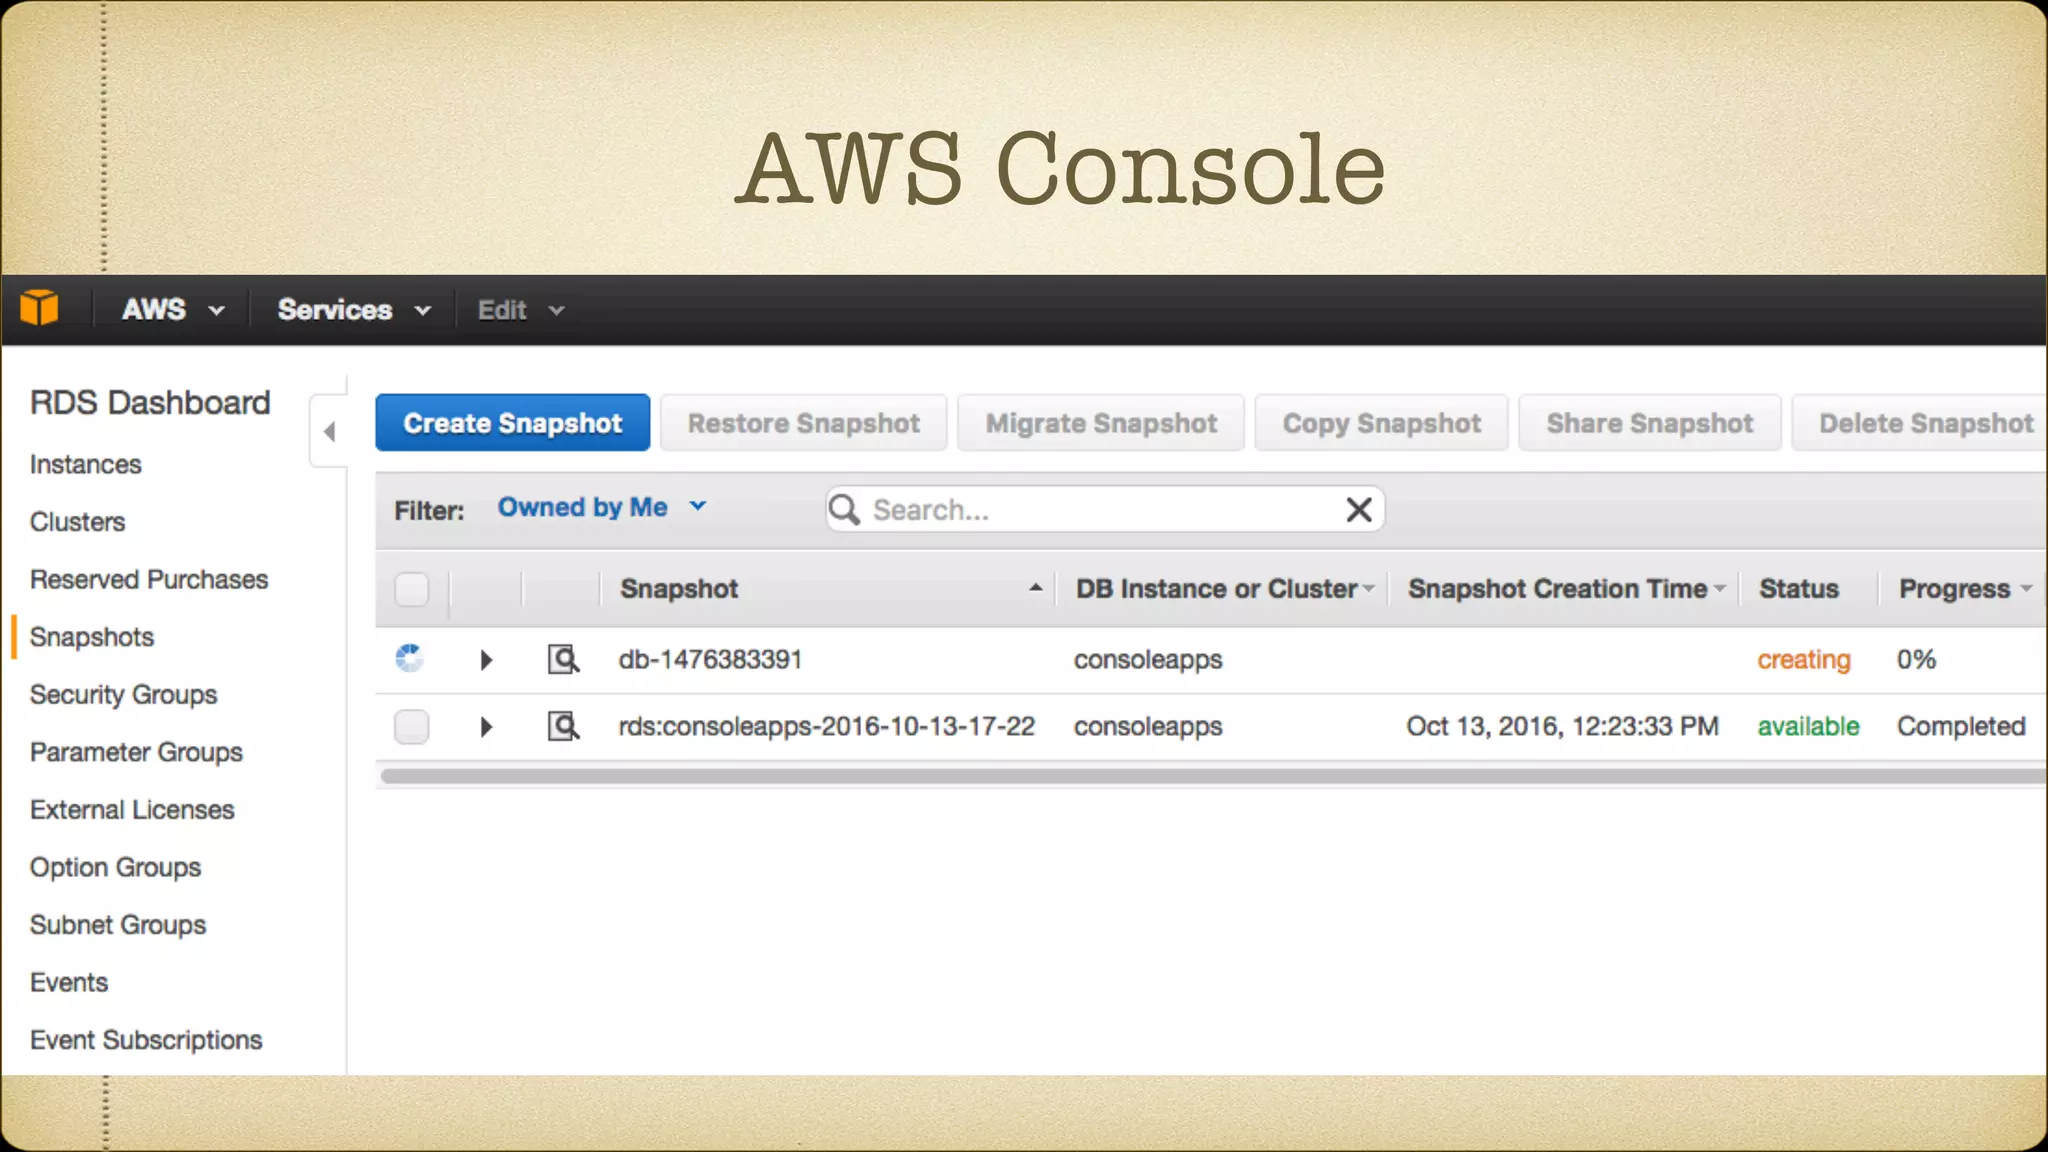The image size is (2048, 1152).
Task: Click Copy Snapshot button
Action: click(1381, 423)
